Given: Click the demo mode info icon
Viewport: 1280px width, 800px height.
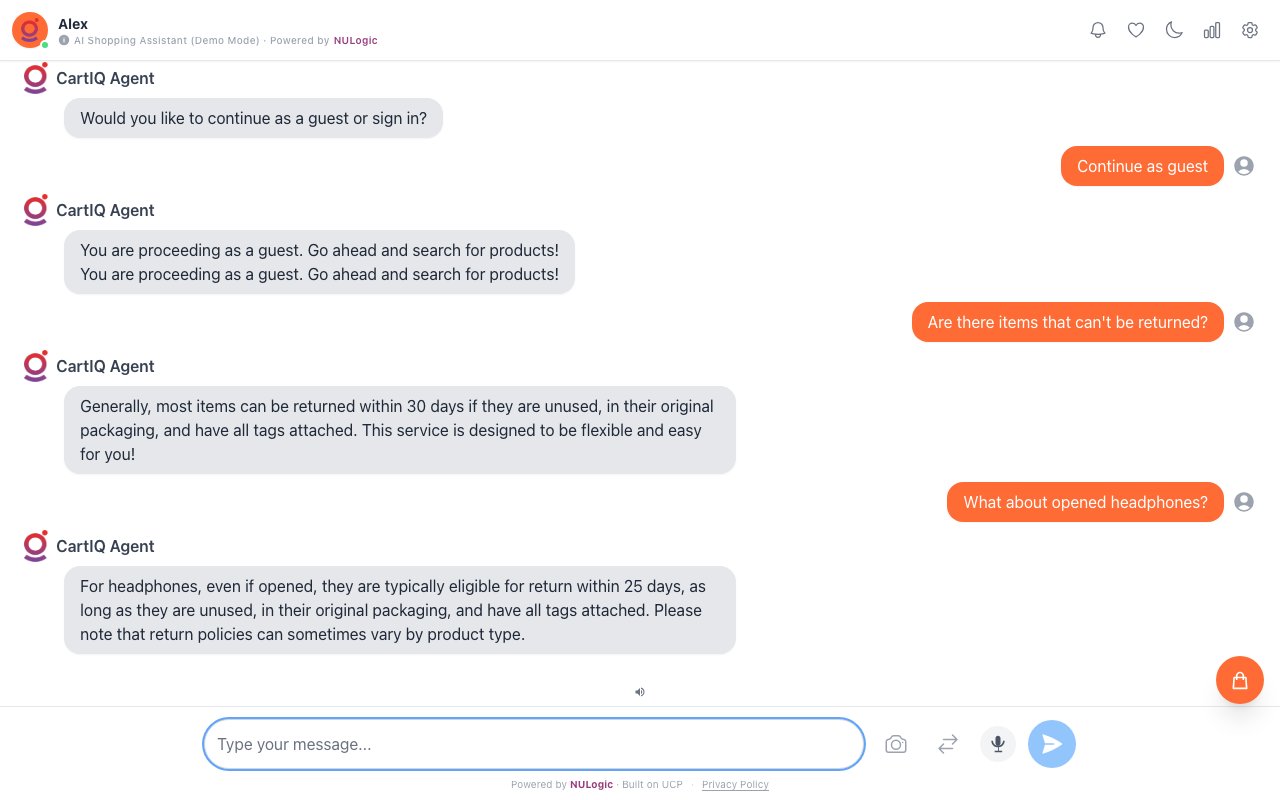Looking at the screenshot, I should click(x=64, y=41).
